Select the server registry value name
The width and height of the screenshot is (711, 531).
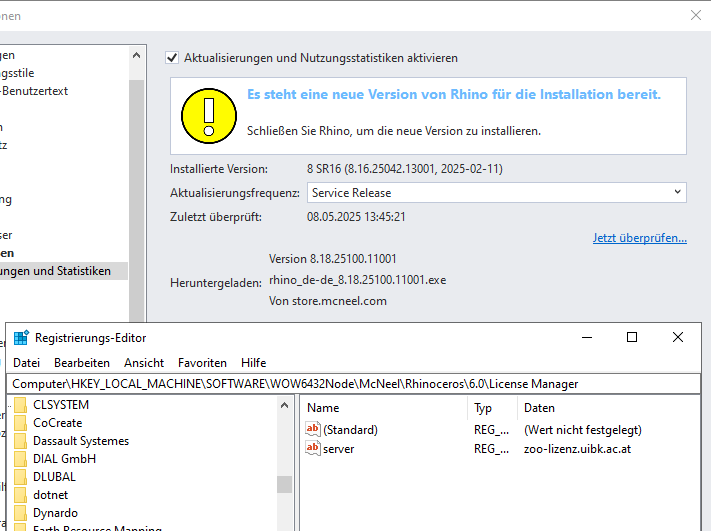tap(338, 449)
